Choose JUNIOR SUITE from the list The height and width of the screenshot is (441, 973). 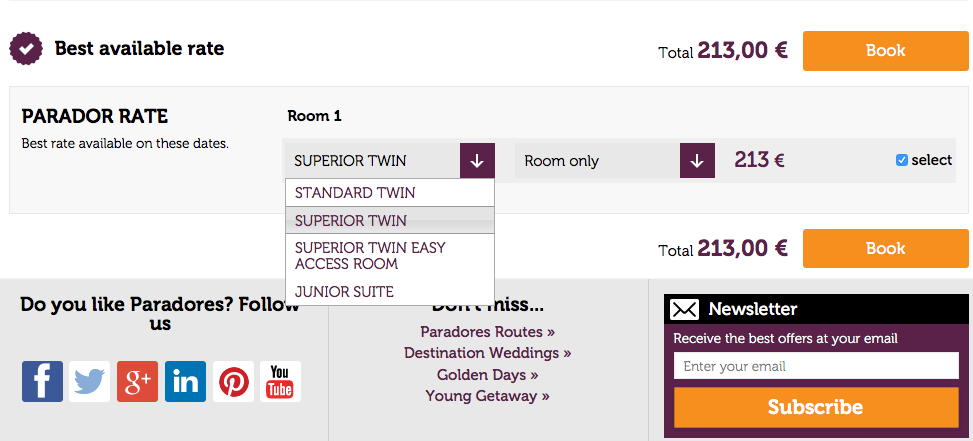390,292
